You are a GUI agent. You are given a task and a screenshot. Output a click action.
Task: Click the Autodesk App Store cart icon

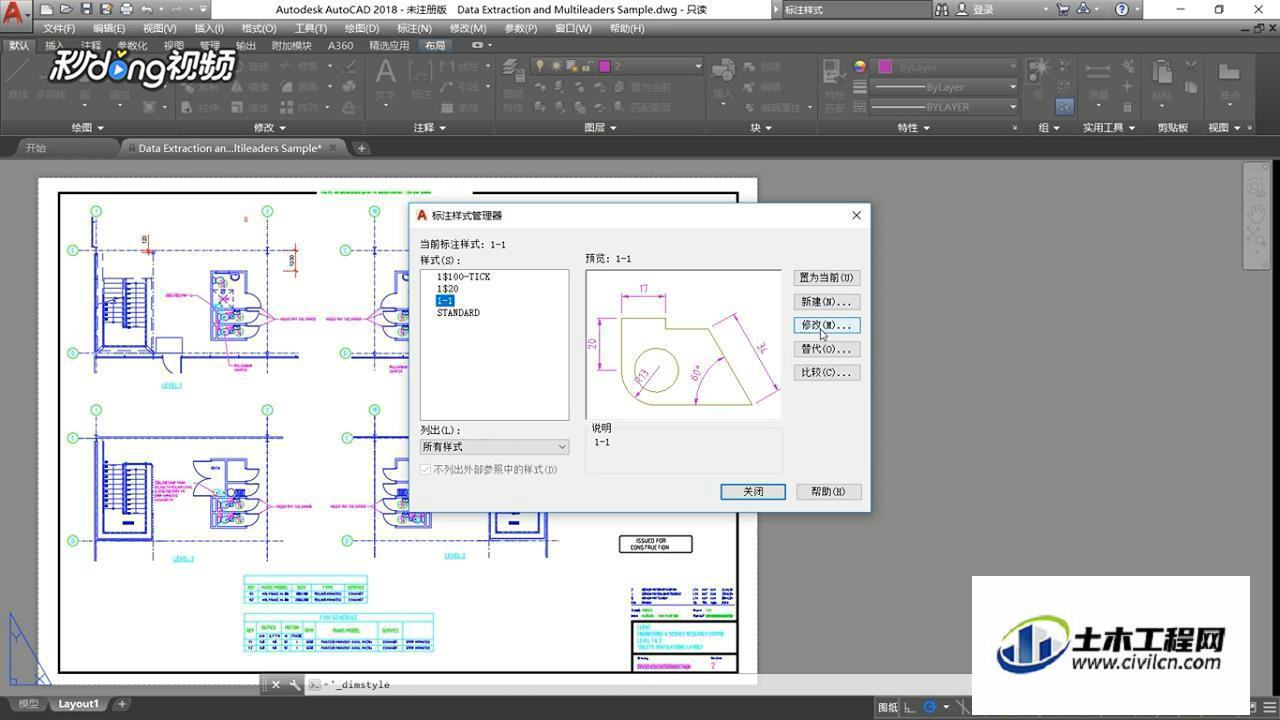[x=1062, y=9]
